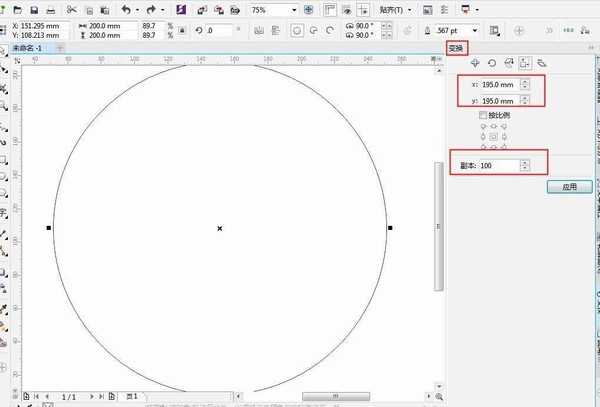The width and height of the screenshot is (600, 407).
Task: Select the Rotate transform icon
Action: pos(491,63)
